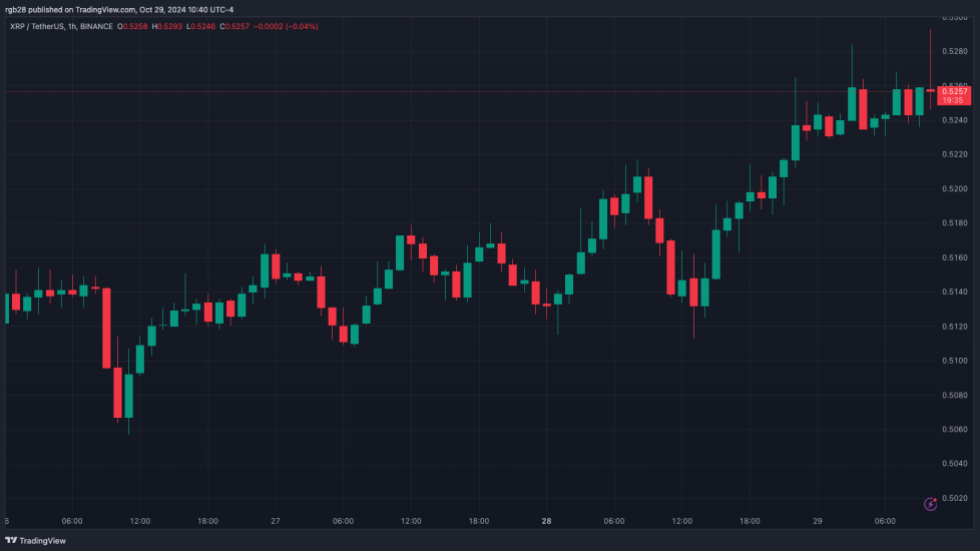The image size is (980, 551).
Task: Select the 1h interval in chart legend
Action: (70, 26)
